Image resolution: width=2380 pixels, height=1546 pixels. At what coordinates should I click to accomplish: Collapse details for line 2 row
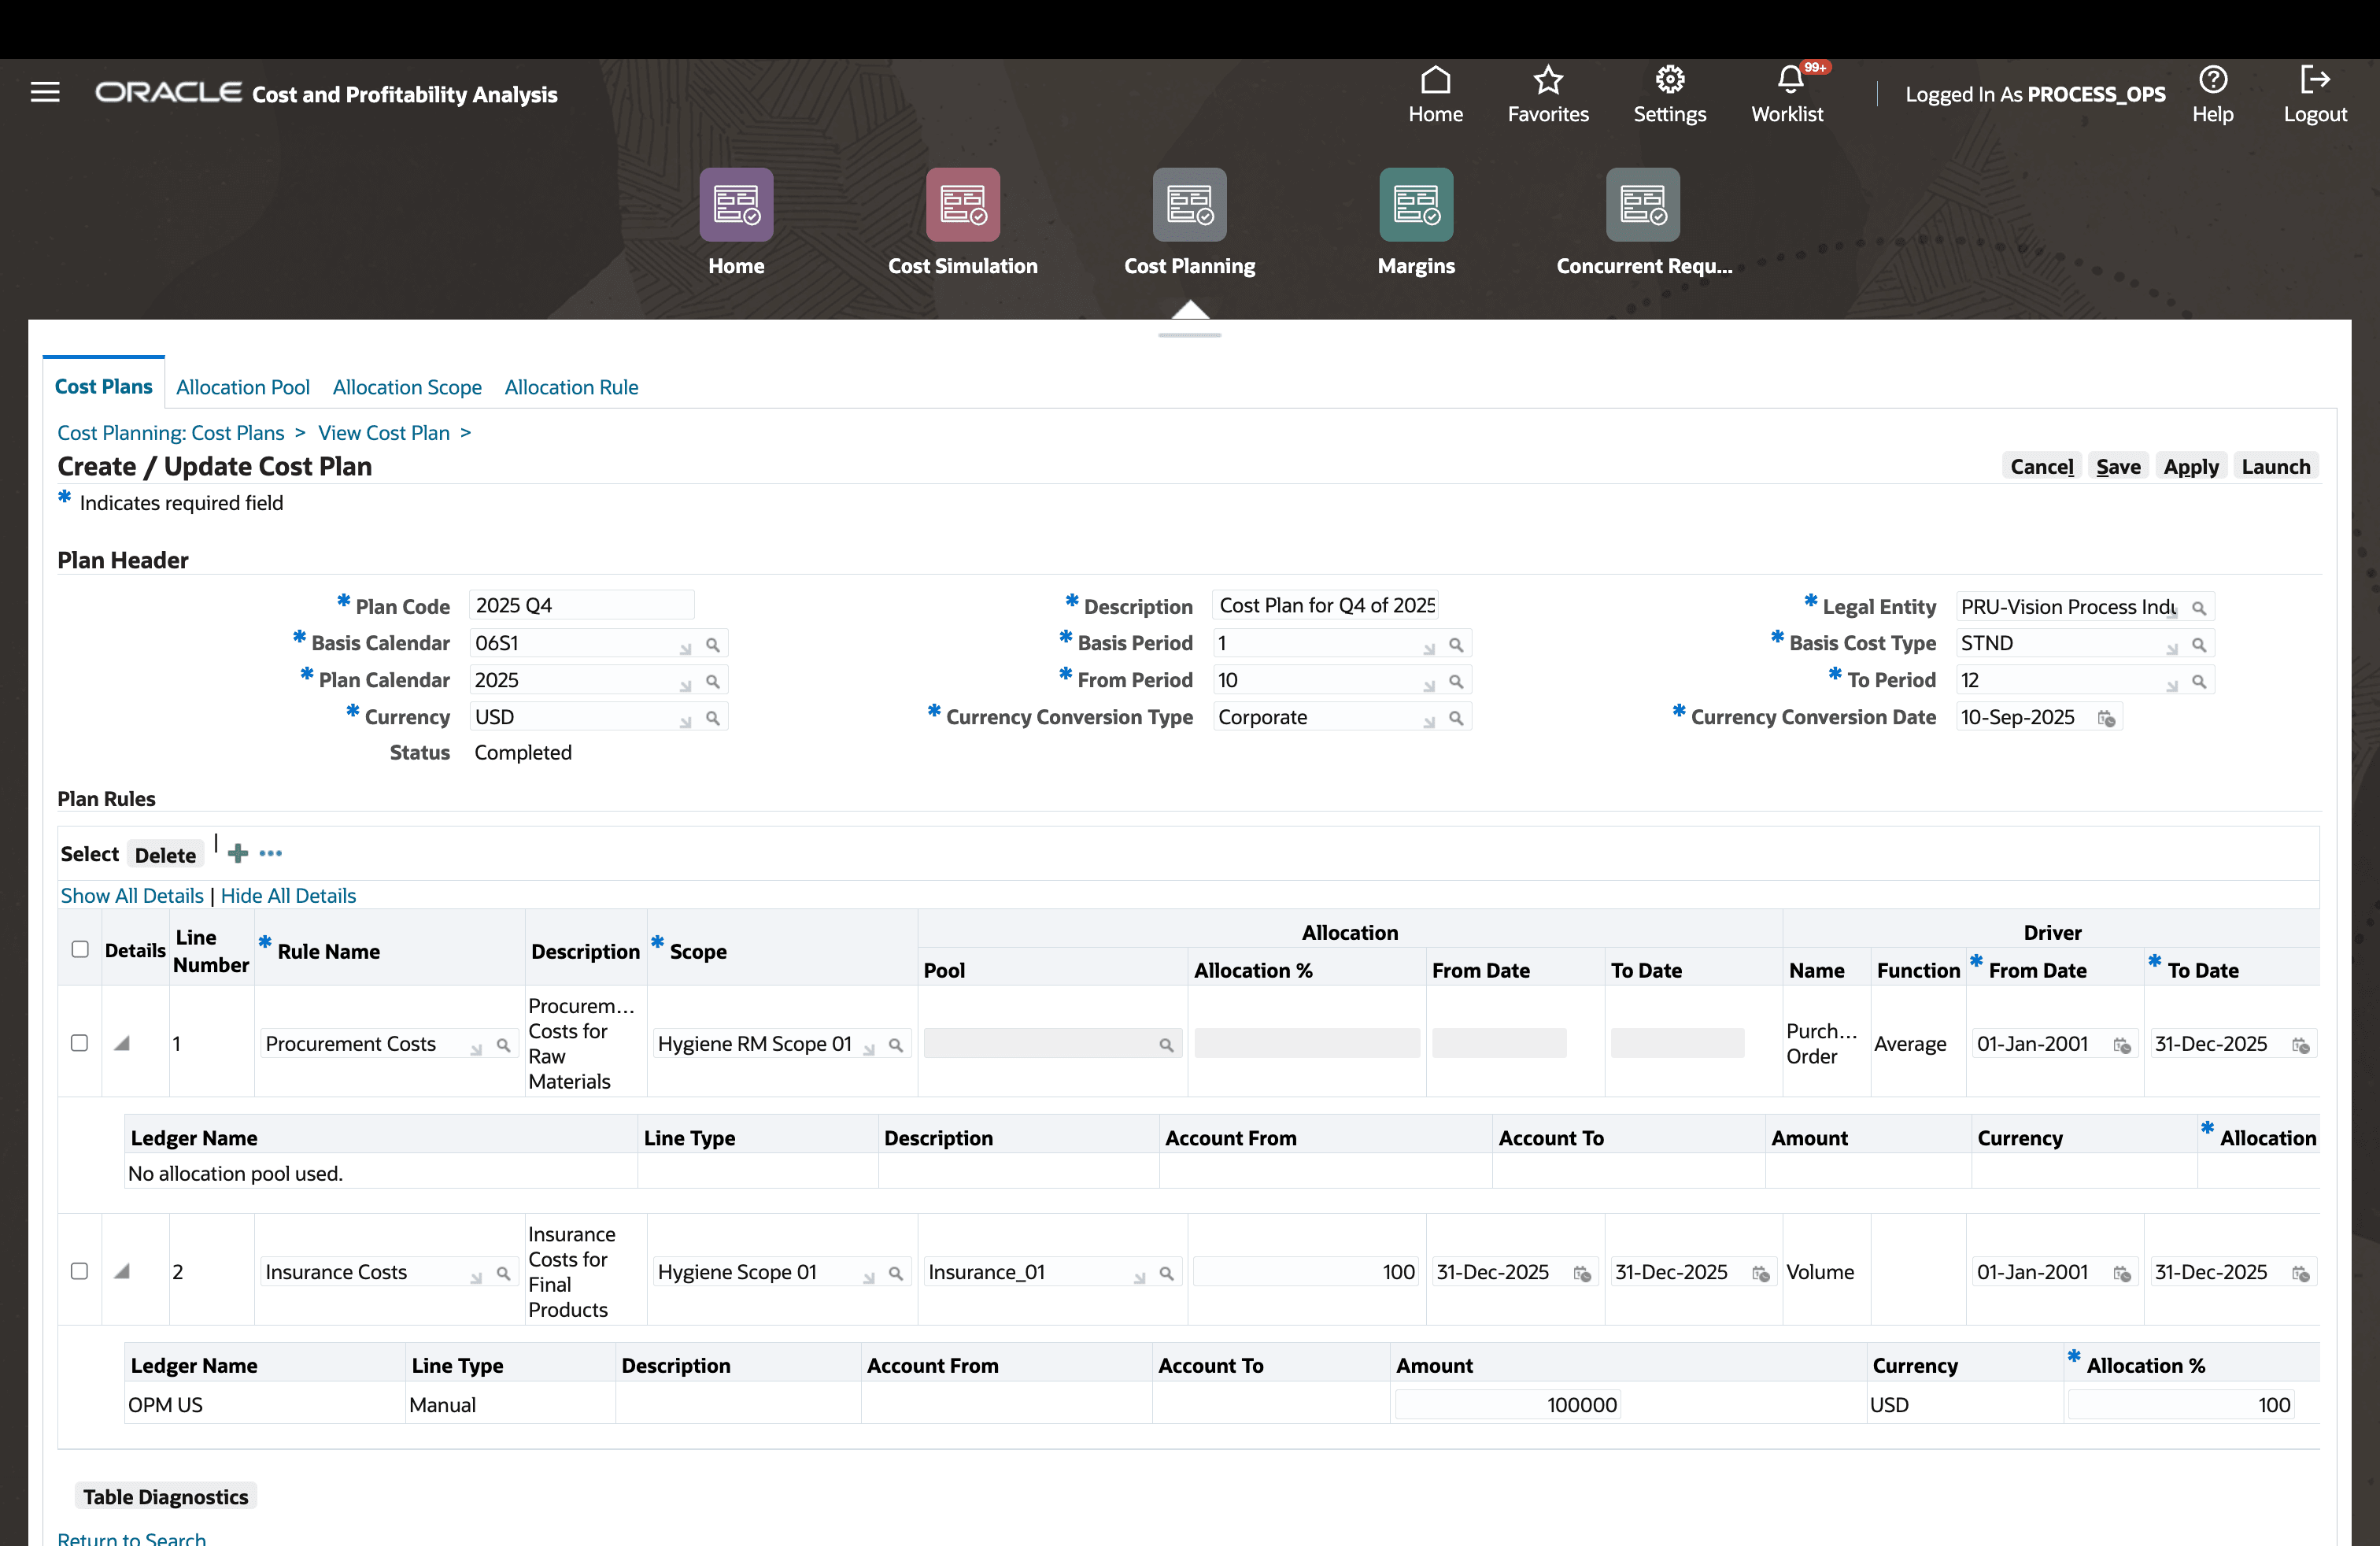[x=122, y=1271]
